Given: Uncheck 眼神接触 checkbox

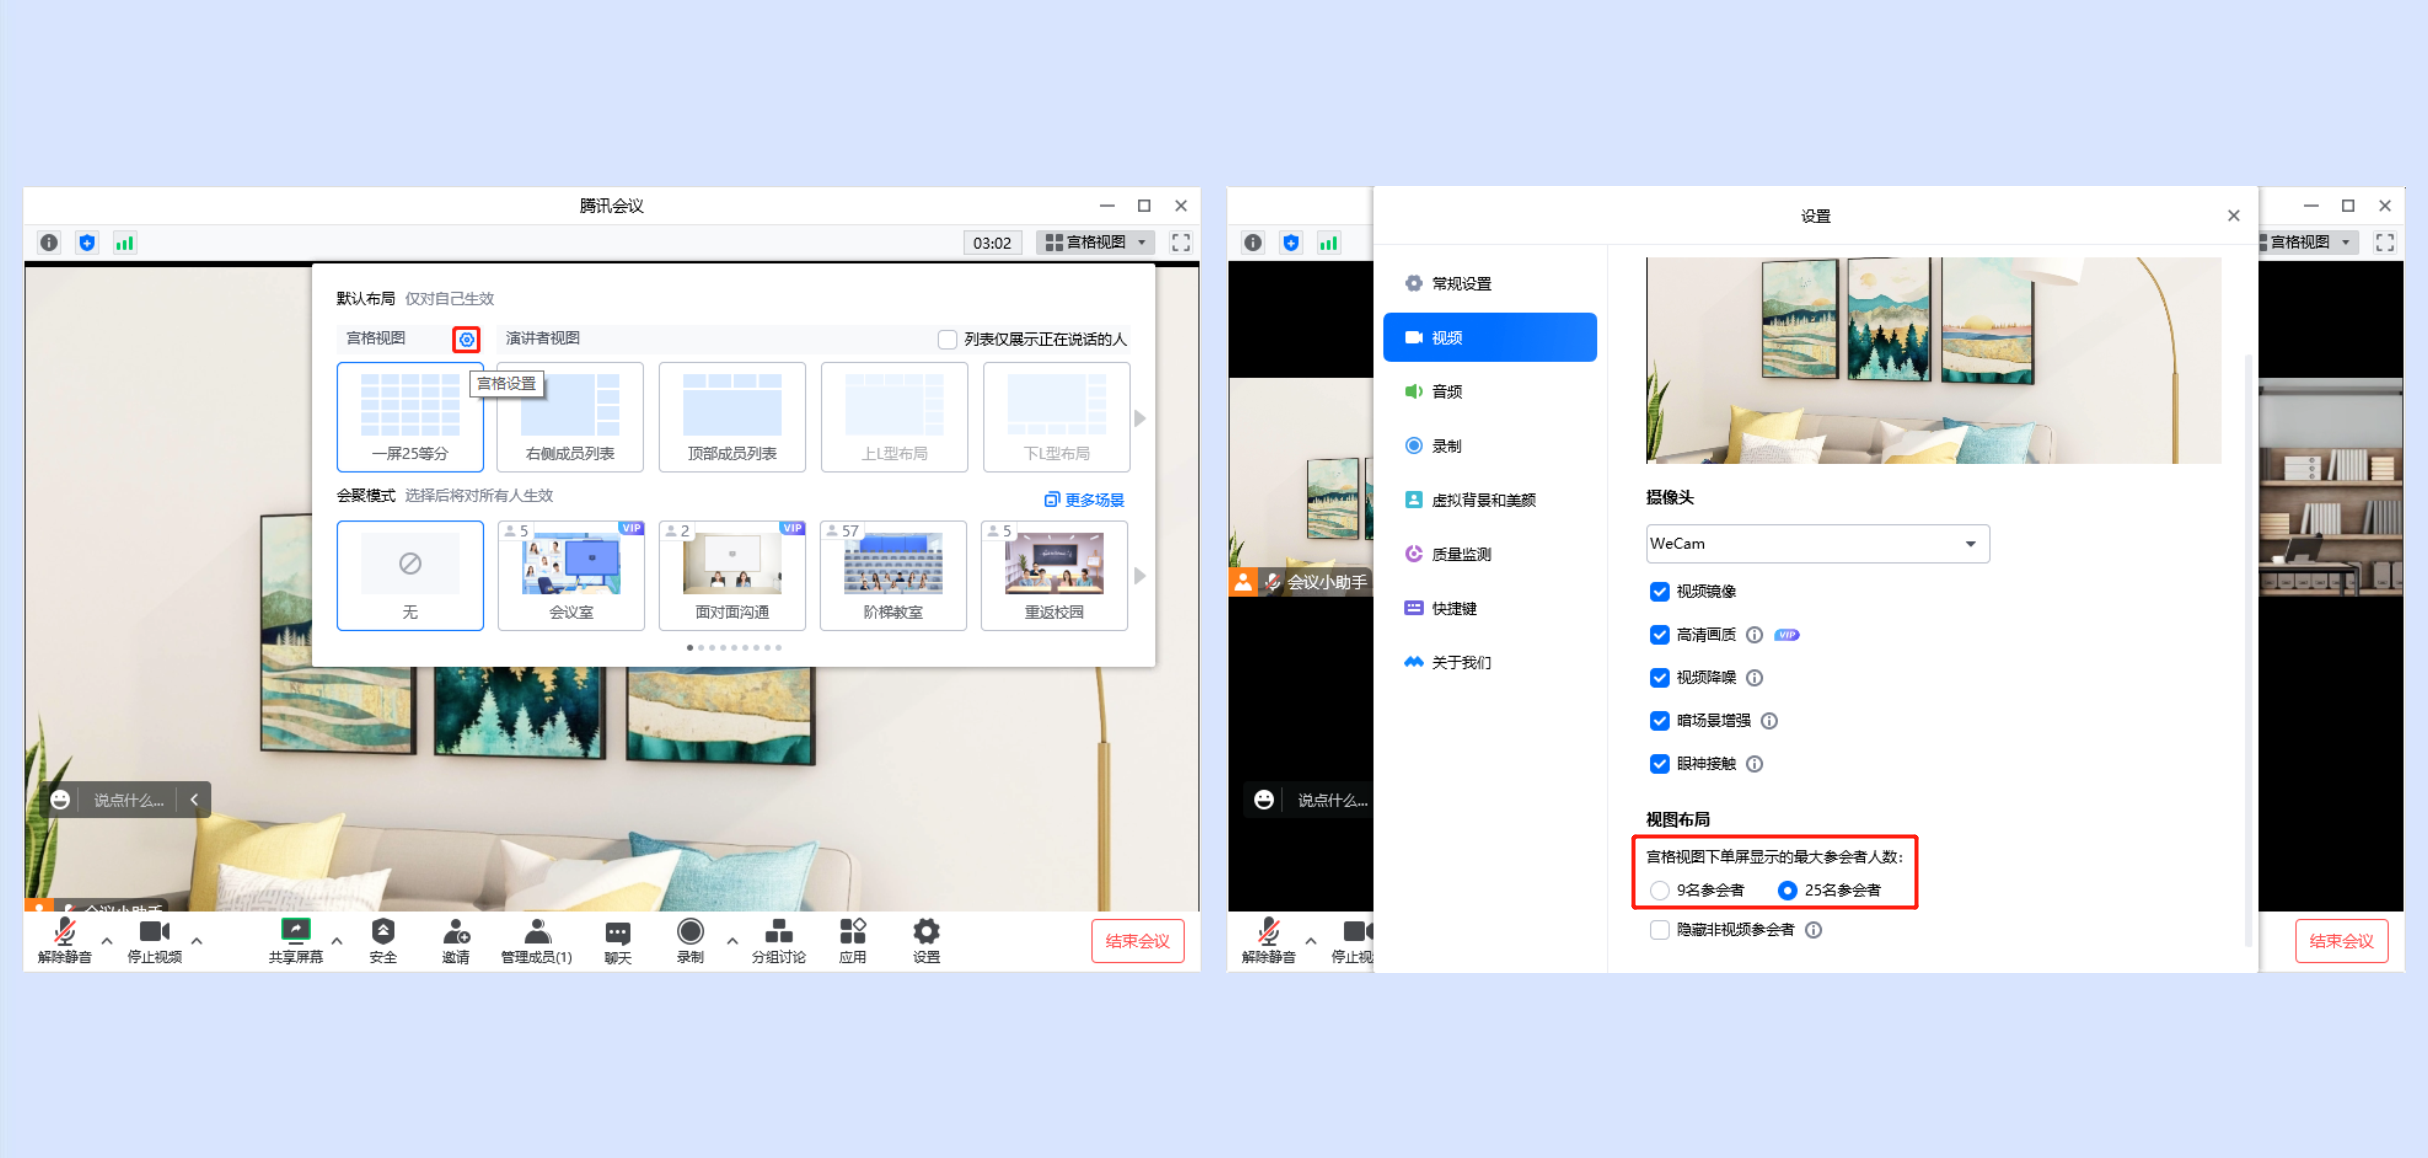Looking at the screenshot, I should tap(1659, 764).
